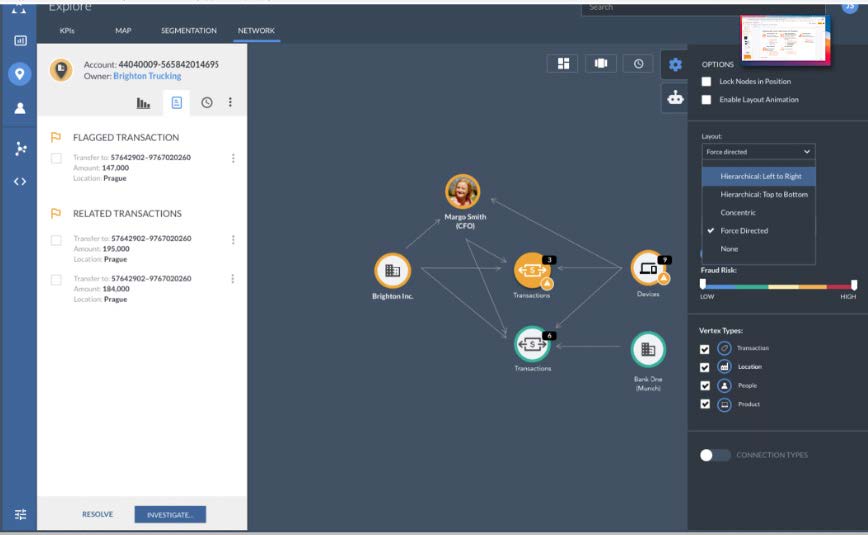Open the dashboard icon in left sidebar
Screen dimensions: 868x535
click(20, 40)
